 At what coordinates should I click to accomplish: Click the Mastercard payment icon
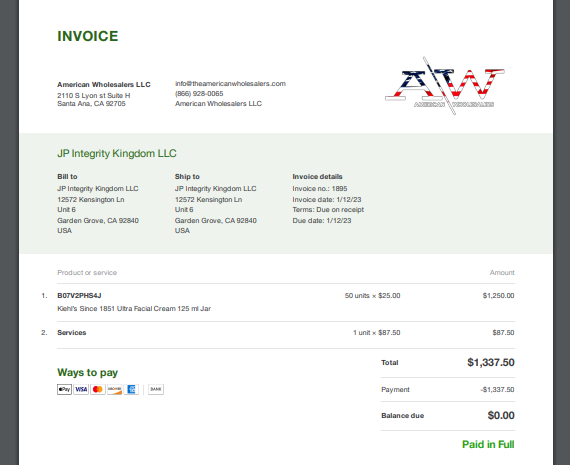(x=98, y=389)
